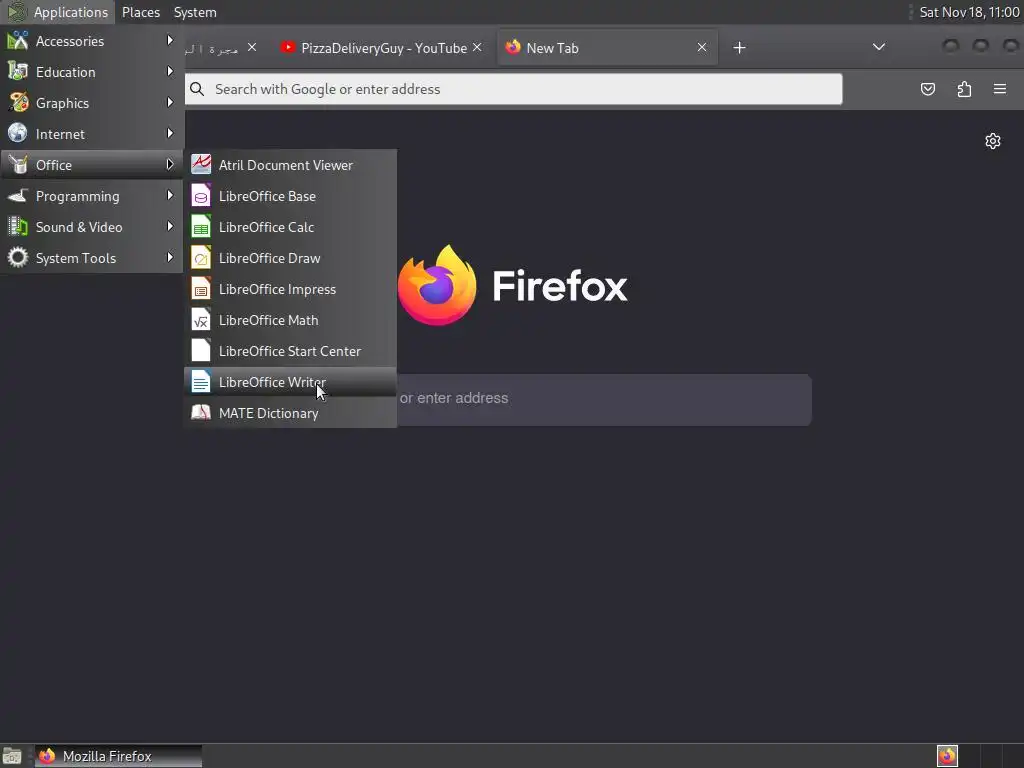1024x768 pixels.
Task: Open LibreOffice Start Center
Action: [x=290, y=351]
